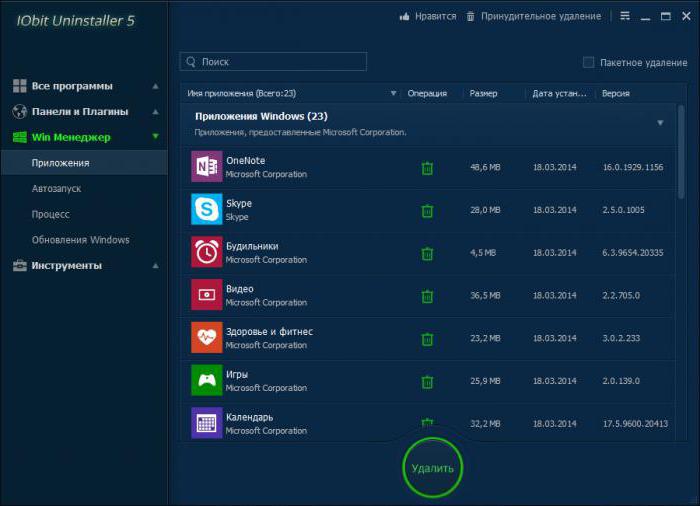This screenshot has width=700, height=506.
Task: Enable the Пакетное удаление checkbox
Action: (x=588, y=62)
